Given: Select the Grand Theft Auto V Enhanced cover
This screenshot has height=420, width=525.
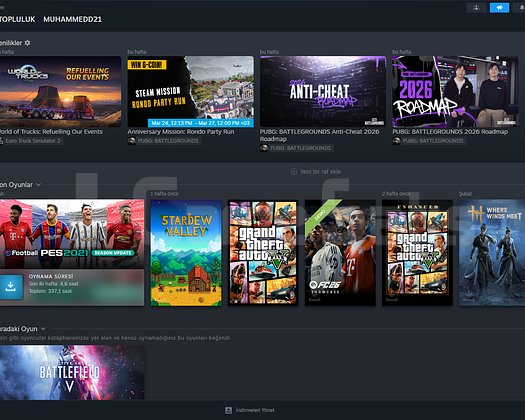Looking at the screenshot, I should [x=417, y=253].
